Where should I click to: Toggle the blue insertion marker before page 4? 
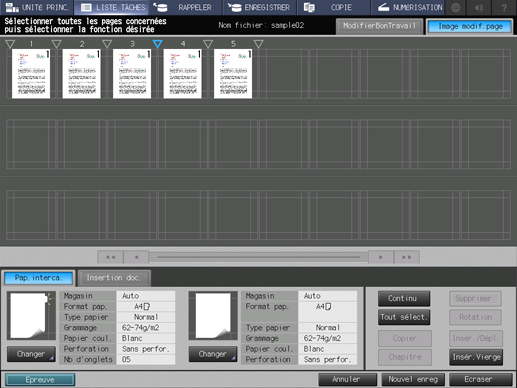(158, 44)
